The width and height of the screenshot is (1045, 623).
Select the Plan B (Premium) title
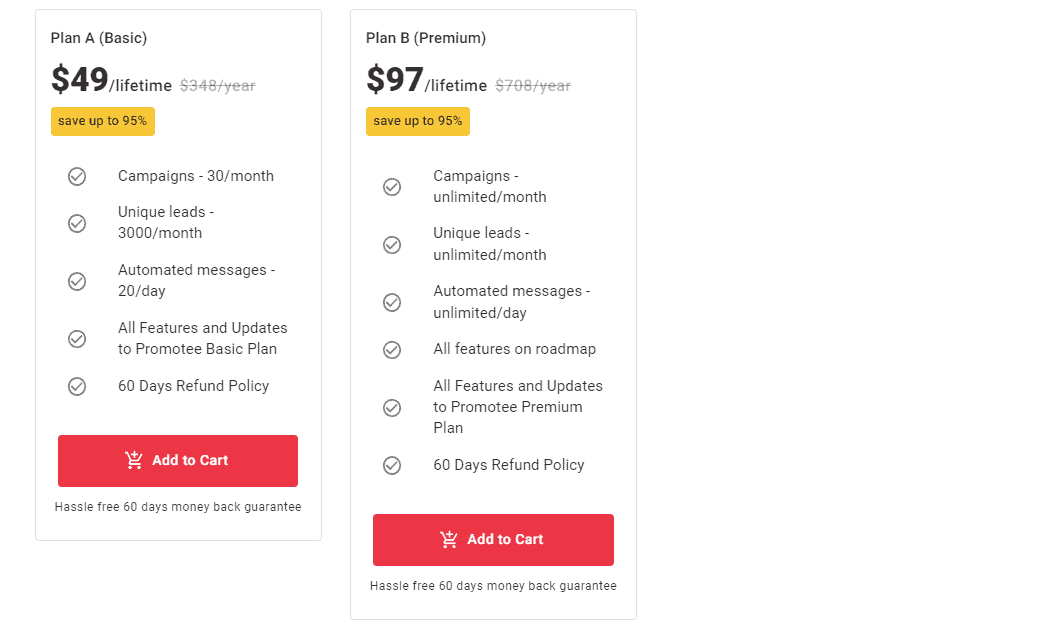[426, 38]
